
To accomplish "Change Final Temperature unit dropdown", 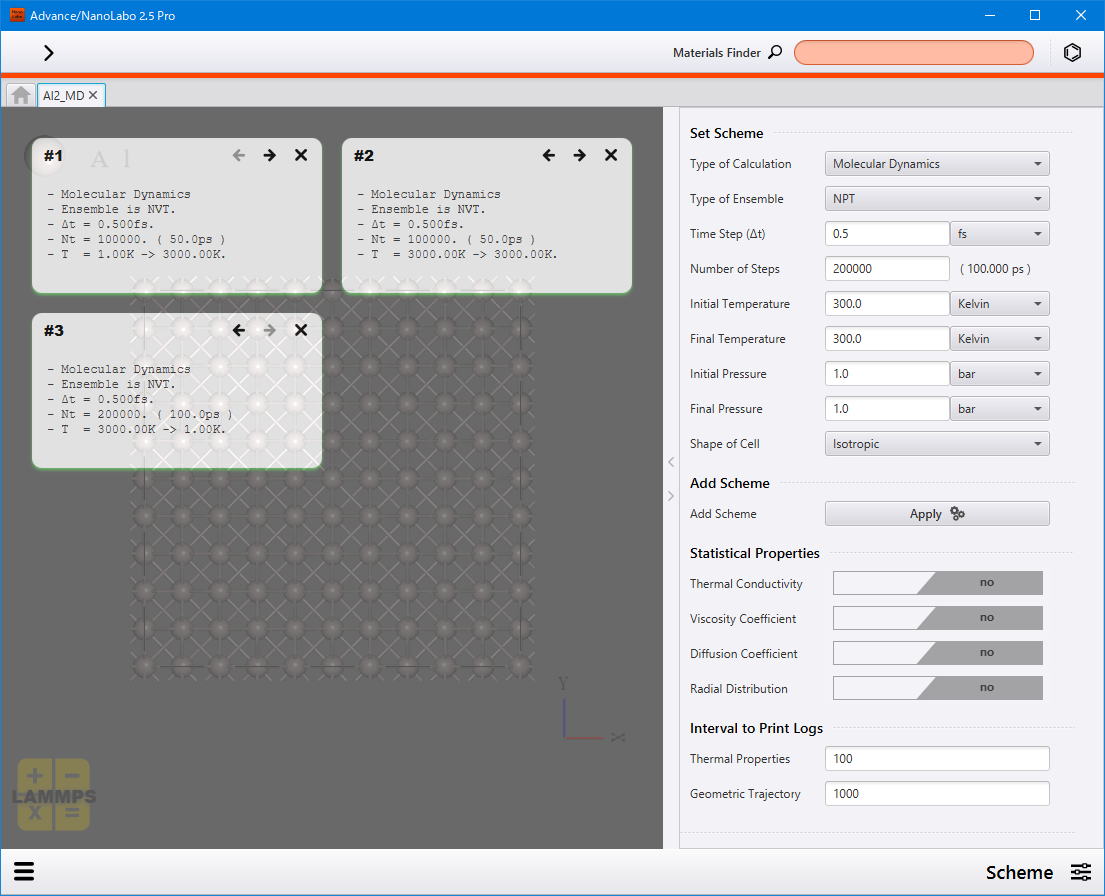I will pyautogui.click(x=999, y=338).
